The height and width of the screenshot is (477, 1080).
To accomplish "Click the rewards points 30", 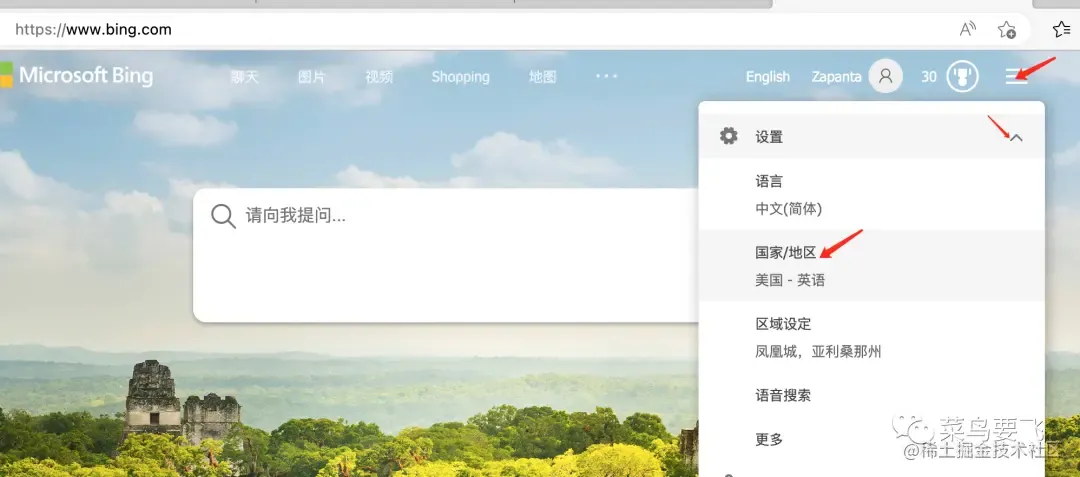I will coord(929,77).
